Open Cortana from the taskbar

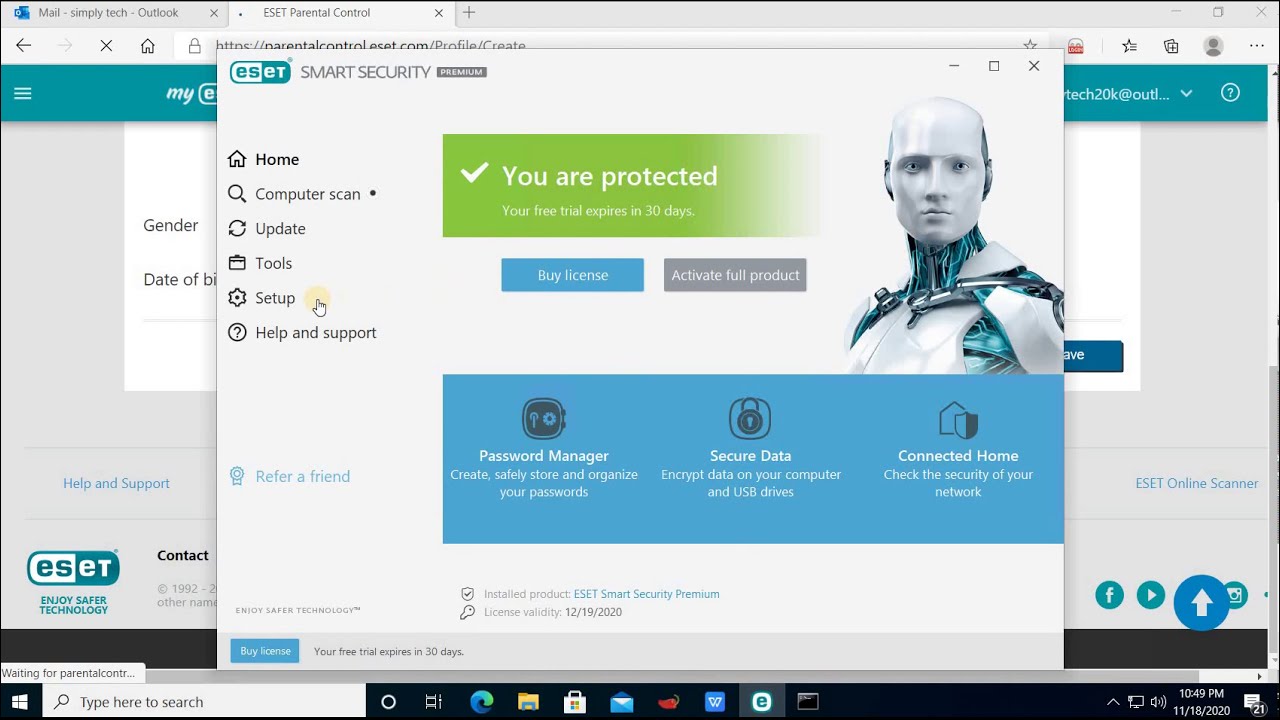[388, 702]
